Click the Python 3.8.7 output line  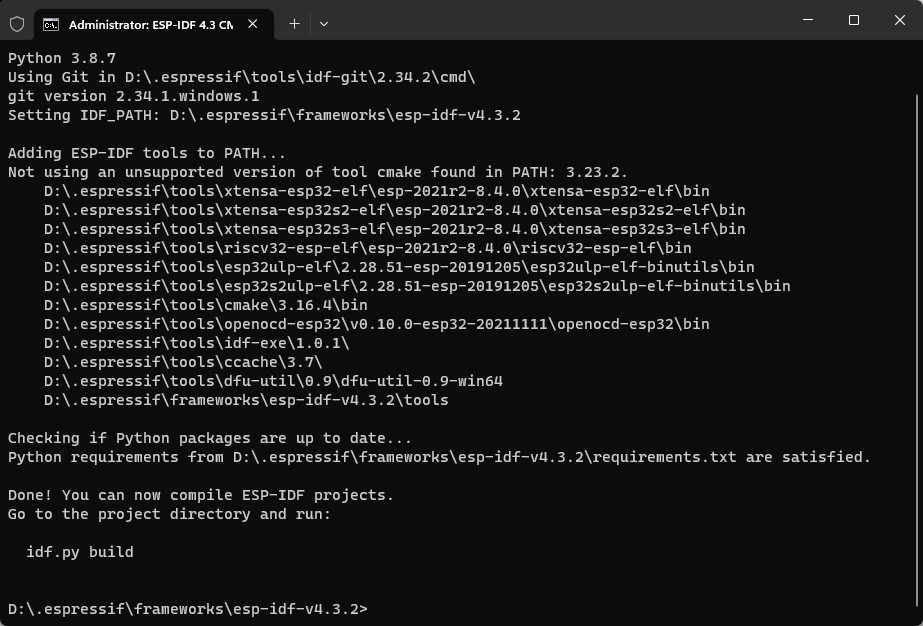tap(62, 58)
